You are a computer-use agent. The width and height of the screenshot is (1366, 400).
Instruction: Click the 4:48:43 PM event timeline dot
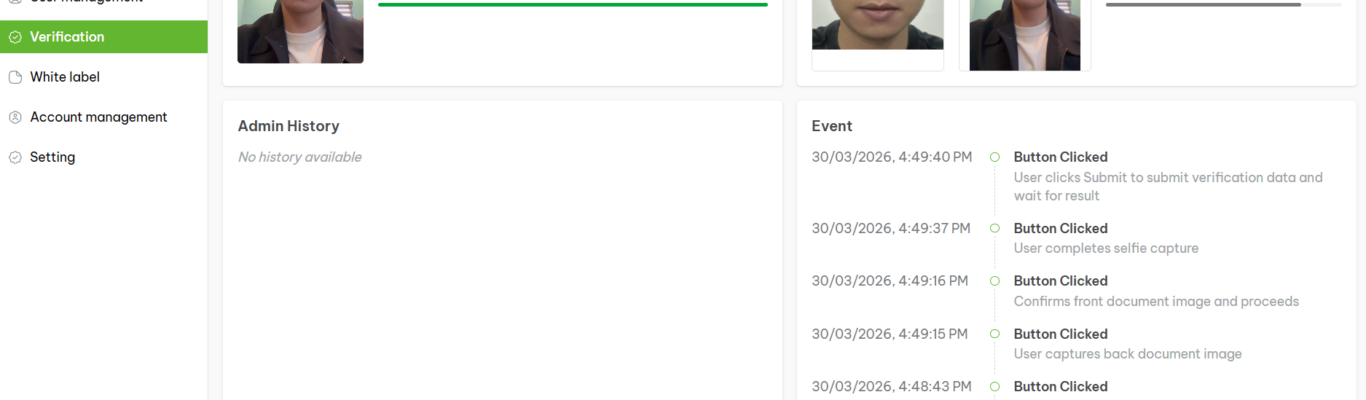pos(995,386)
